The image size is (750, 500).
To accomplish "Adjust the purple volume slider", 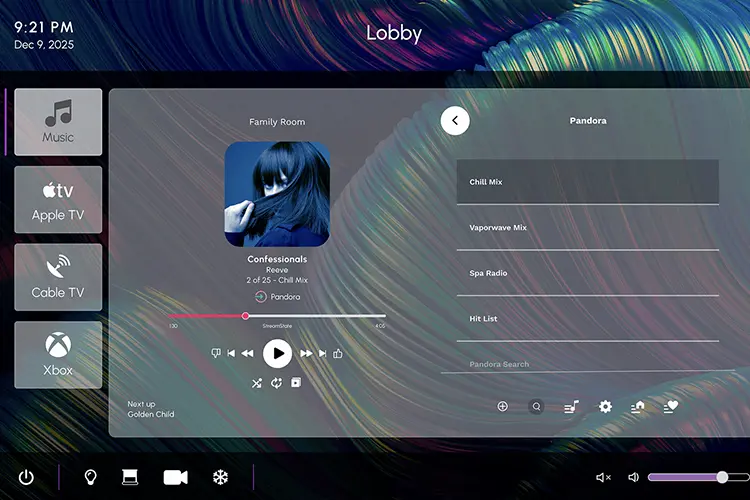I will (698, 477).
